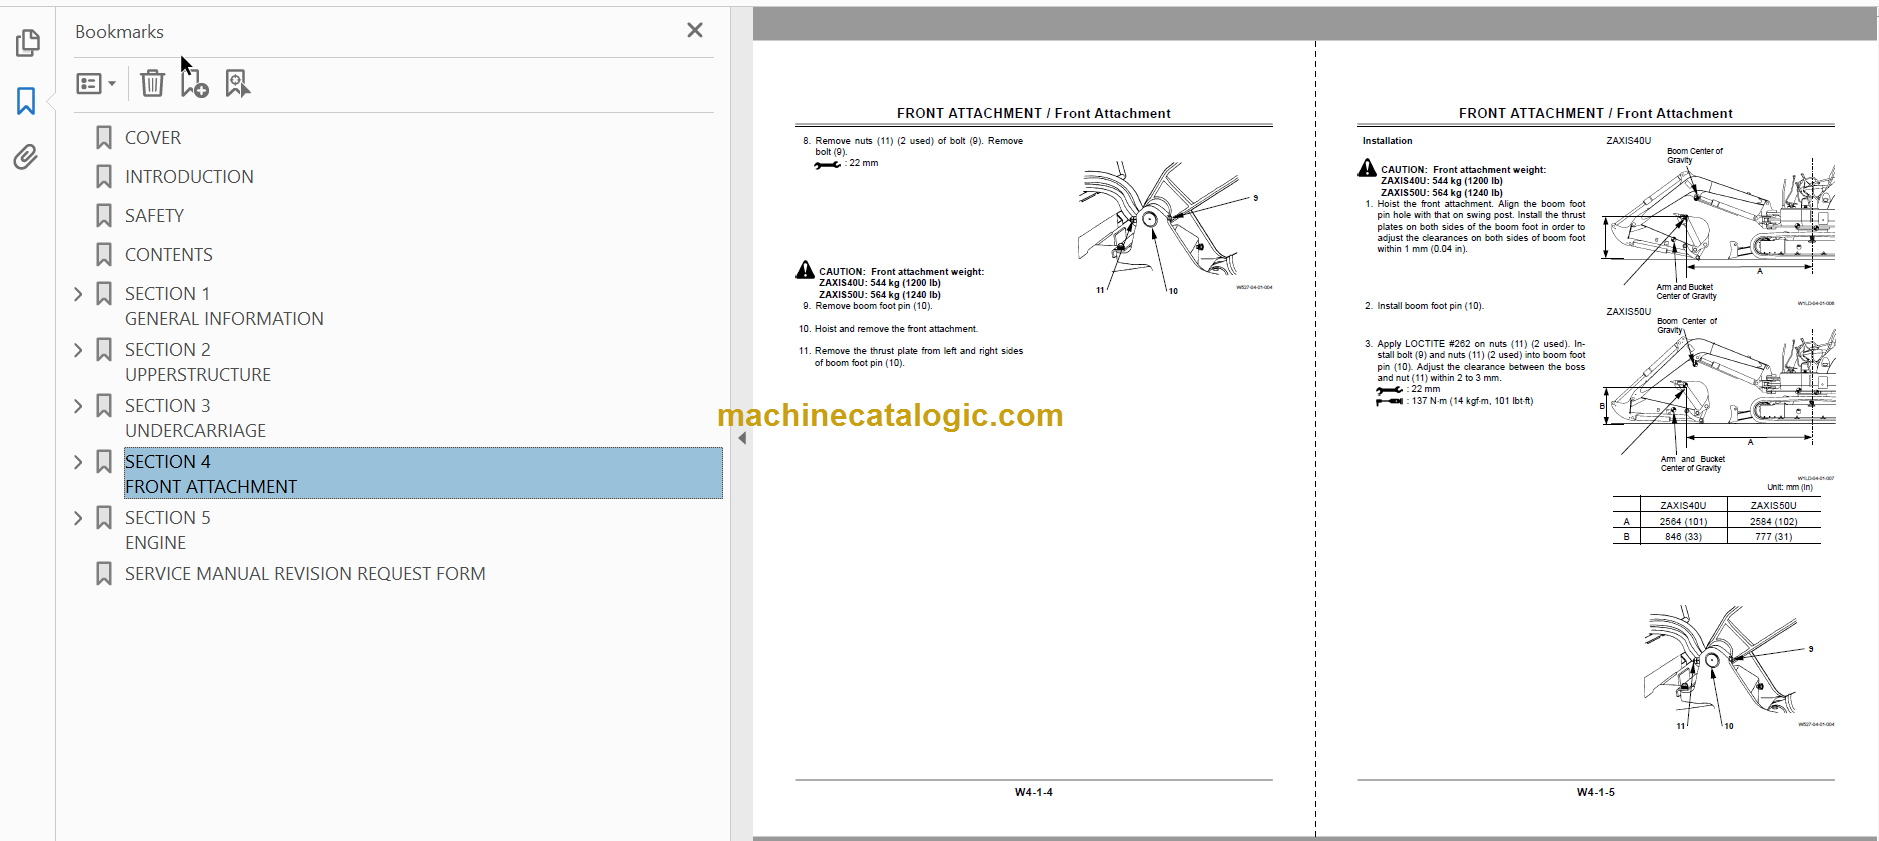
Task: Delete selected bookmark with trash icon
Action: click(x=152, y=83)
